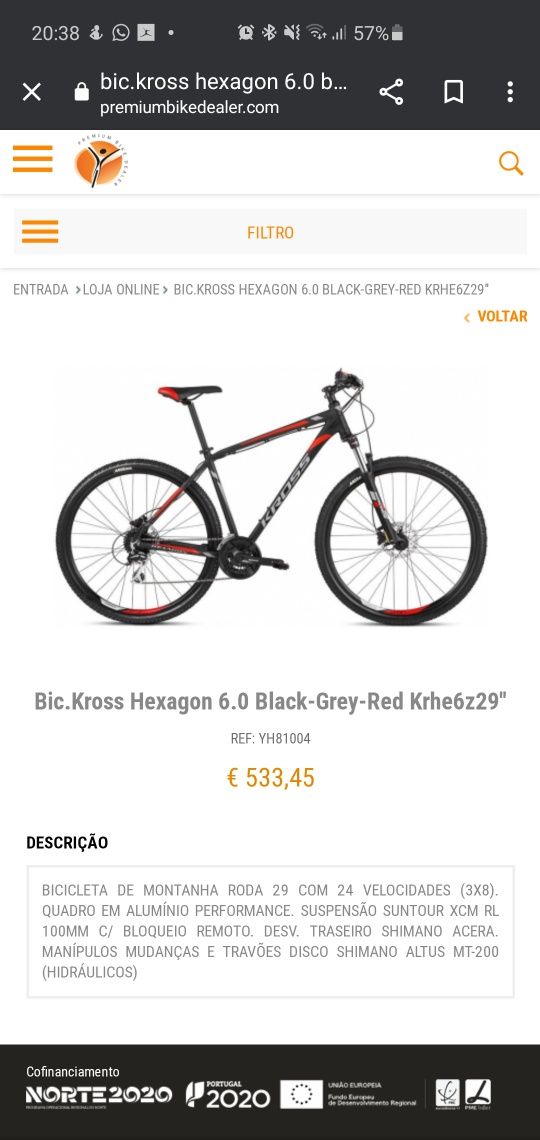540x1140 pixels.
Task: Expand the FILTRO filter menu icon
Action: point(40,232)
